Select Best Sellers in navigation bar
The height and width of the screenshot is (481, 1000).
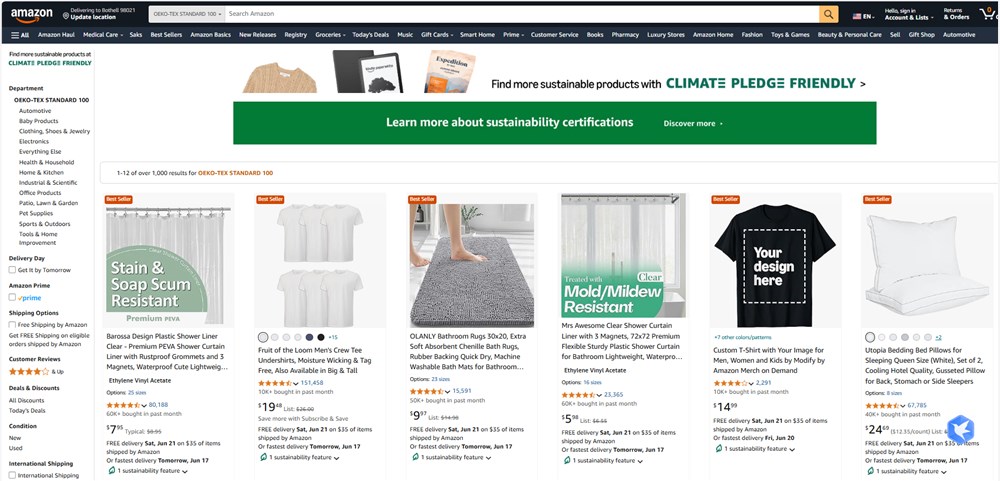(x=166, y=35)
